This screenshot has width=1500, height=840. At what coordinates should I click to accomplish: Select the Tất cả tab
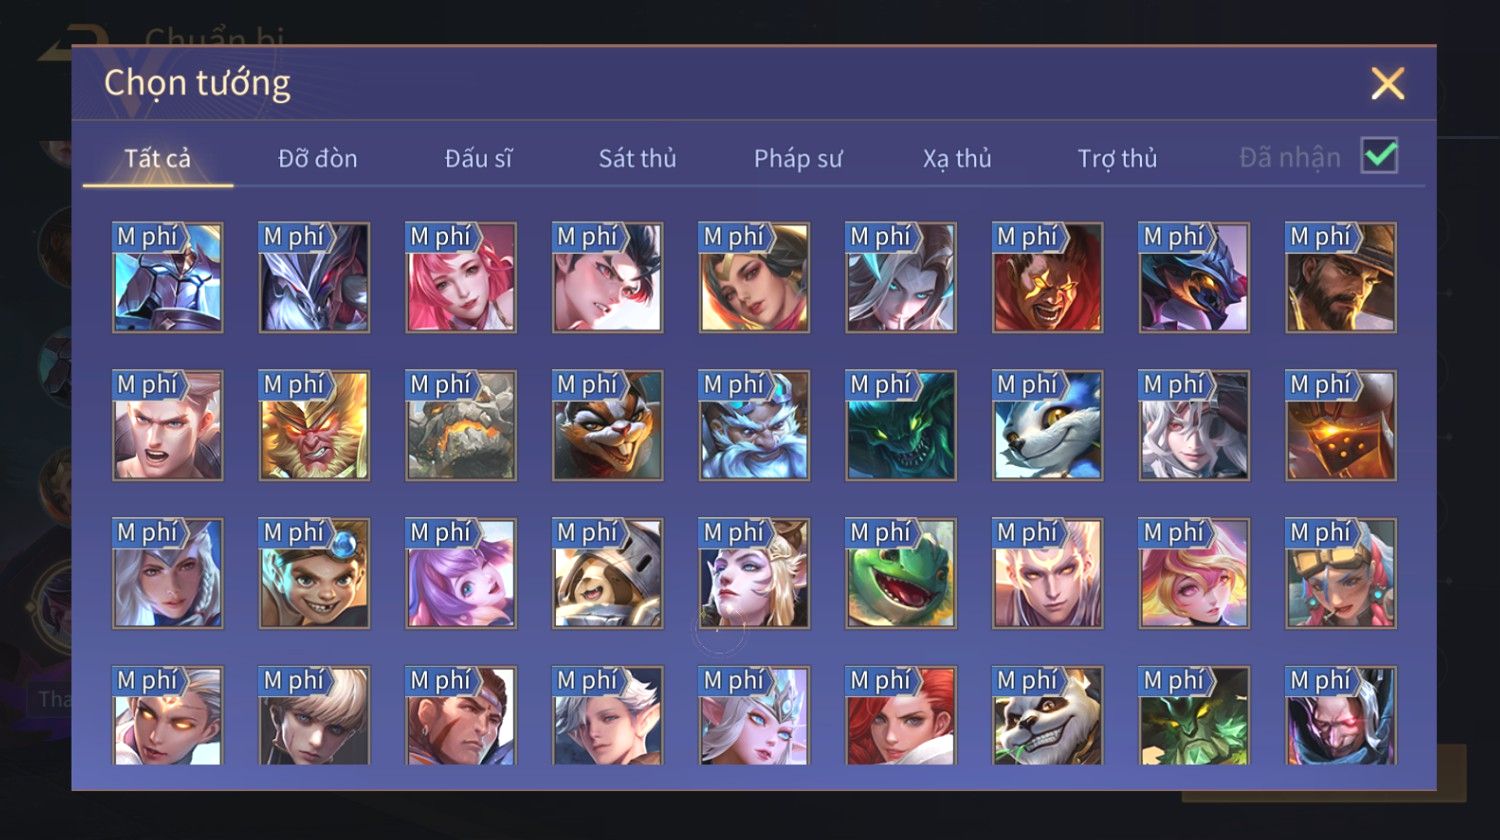(x=157, y=158)
